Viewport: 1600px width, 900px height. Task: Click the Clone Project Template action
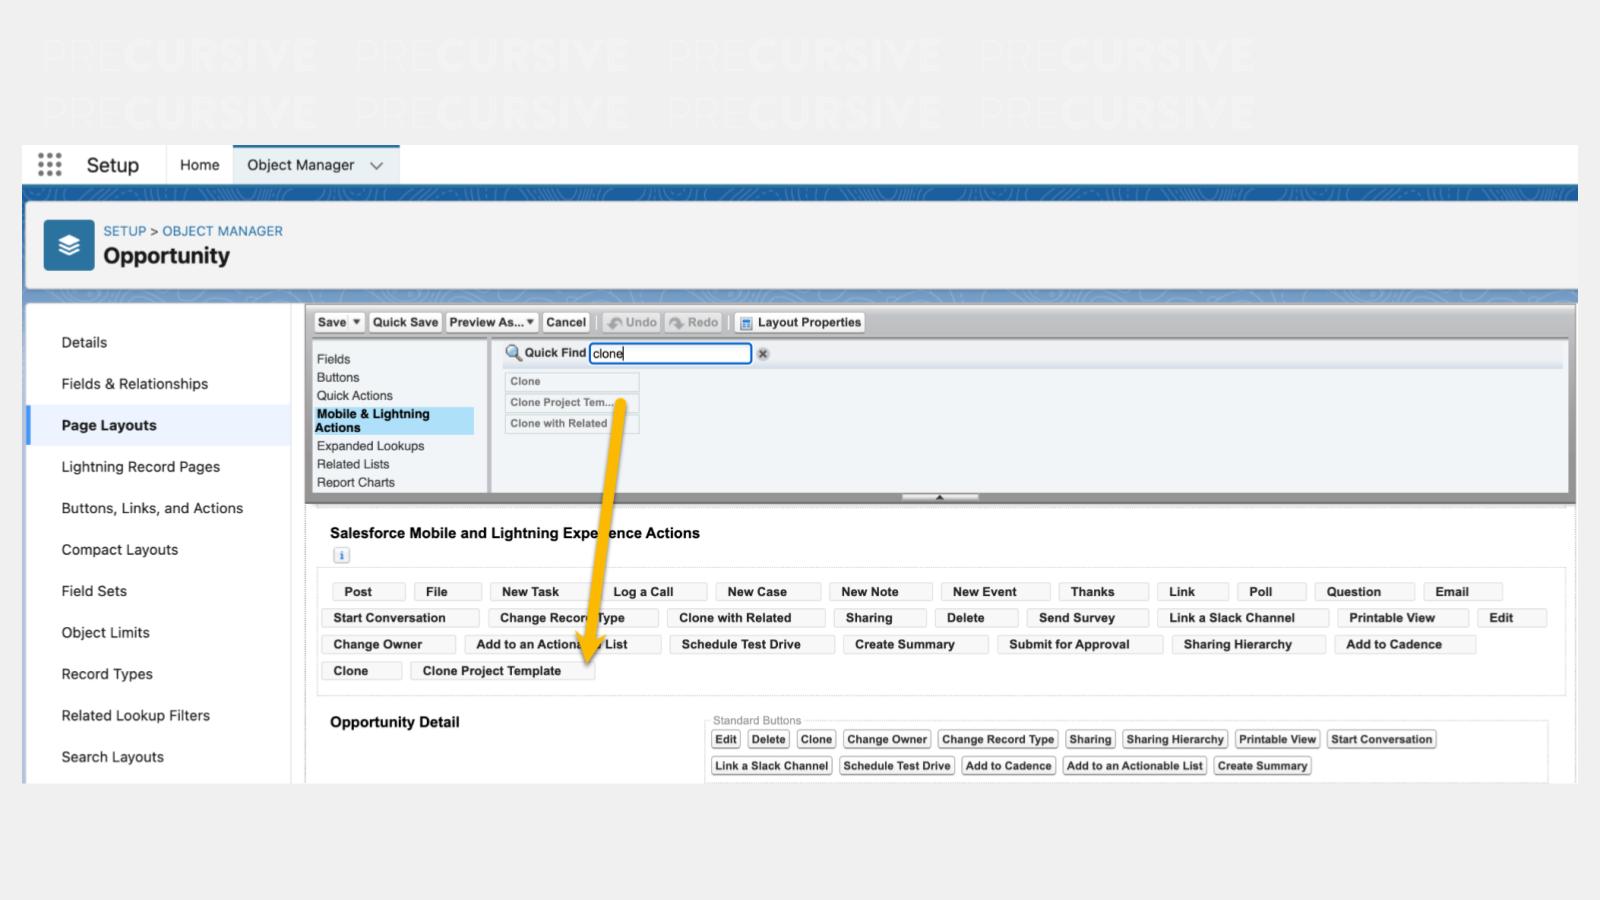coord(502,671)
